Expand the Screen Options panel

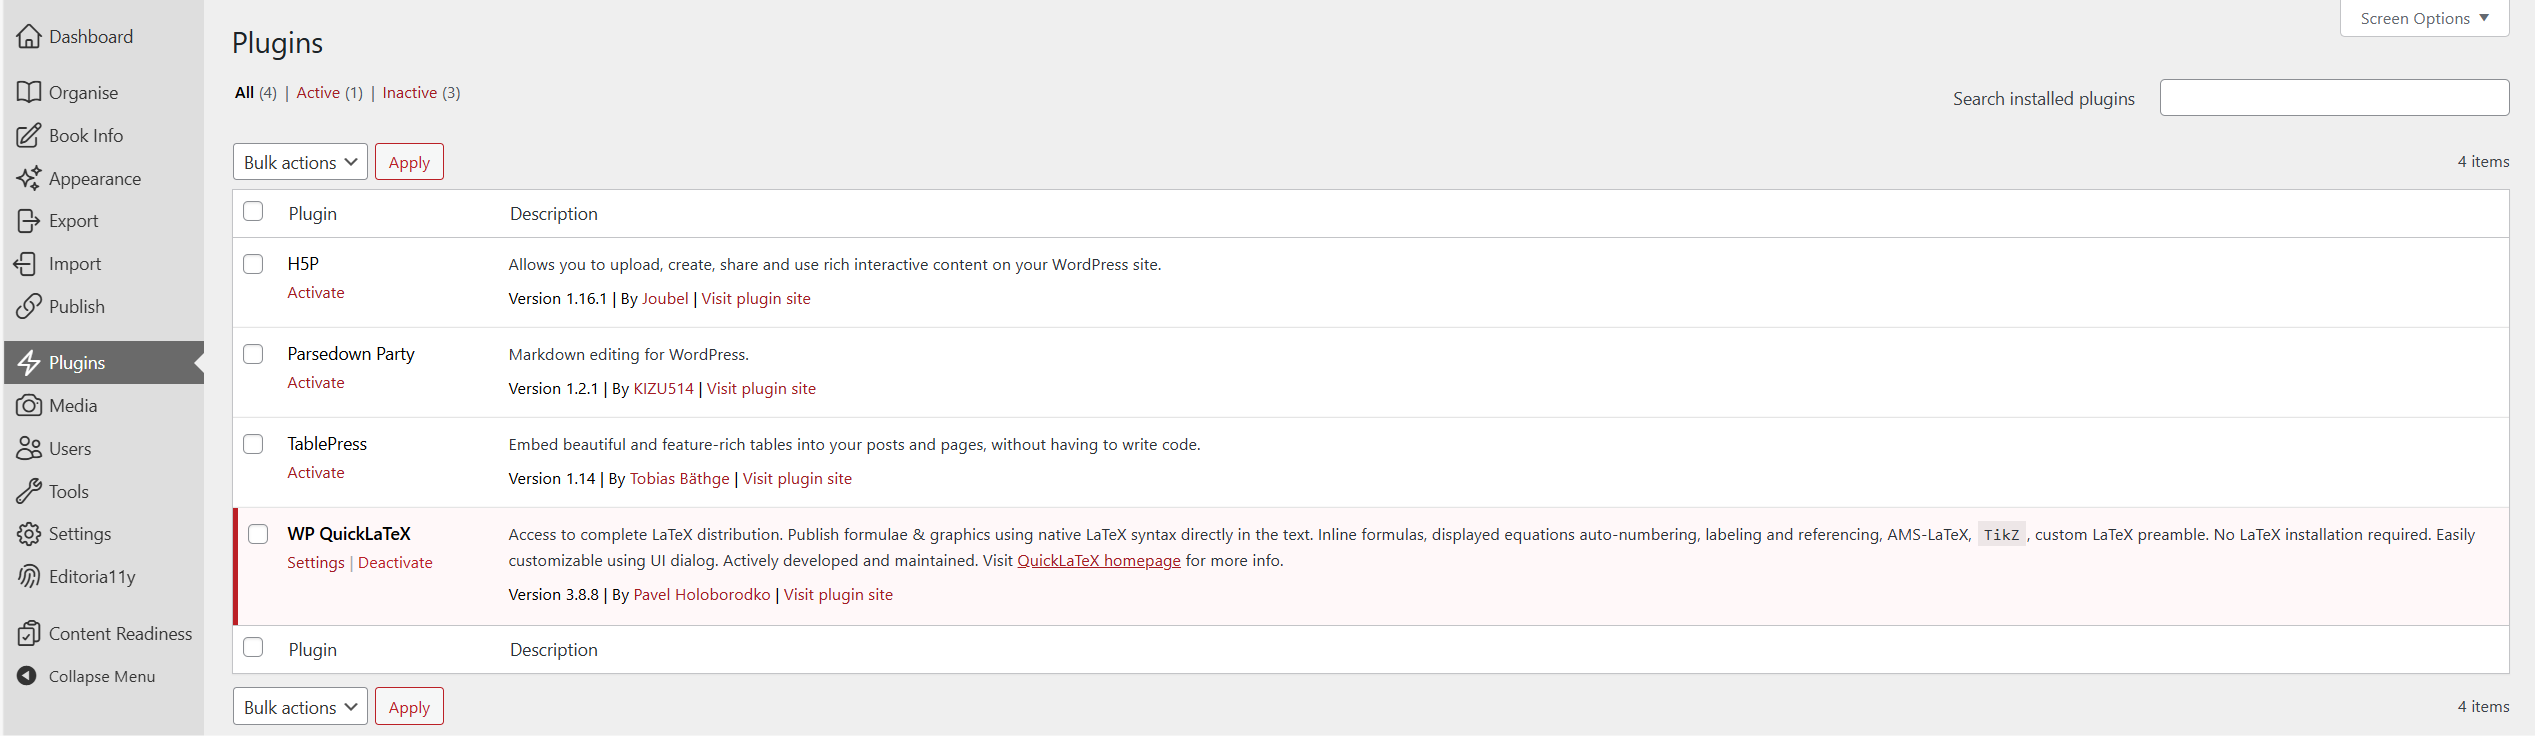point(2424,18)
